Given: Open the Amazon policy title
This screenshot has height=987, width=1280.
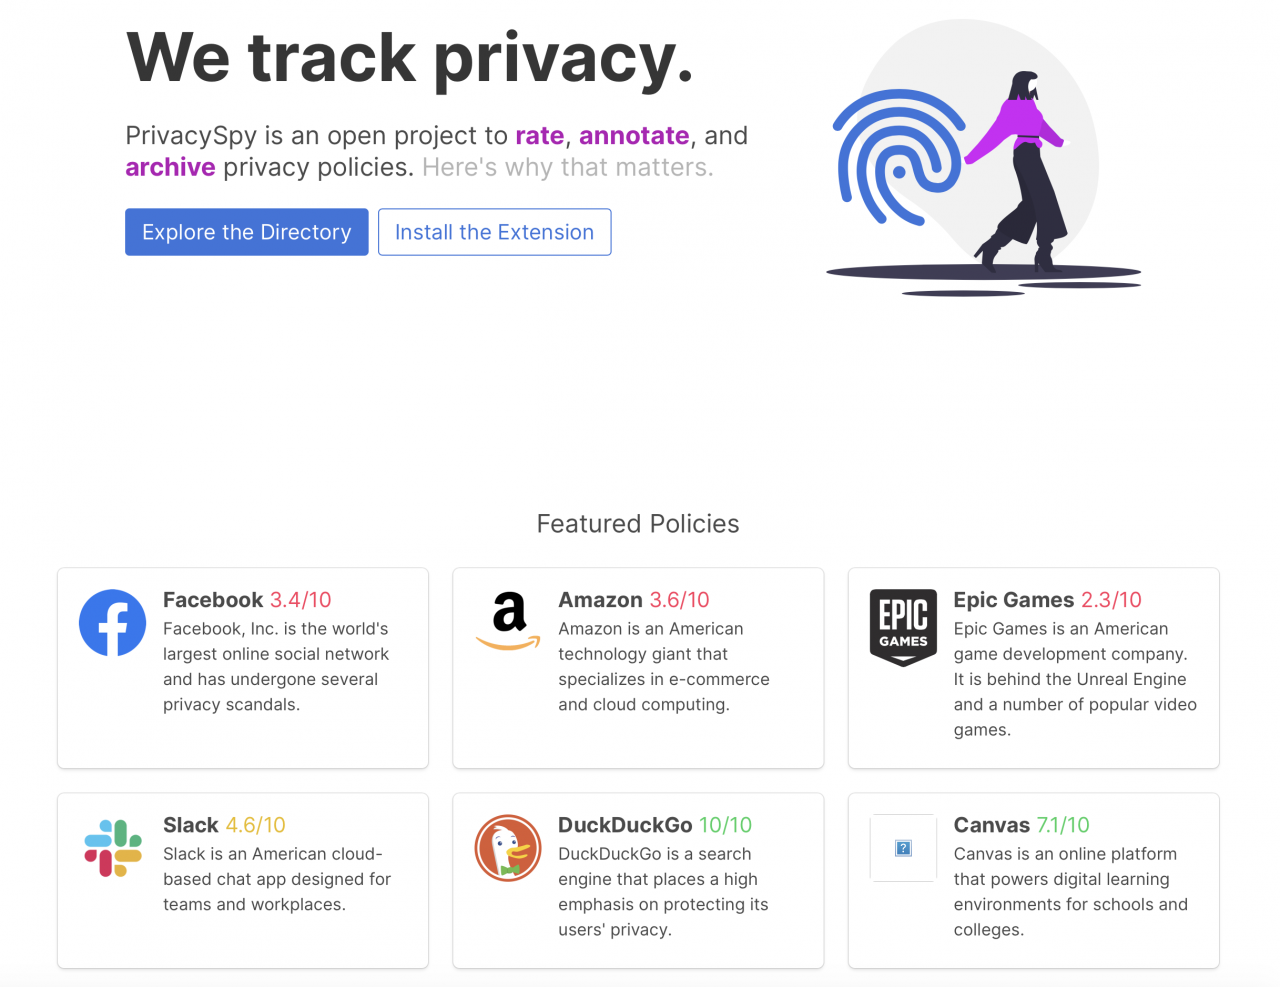Looking at the screenshot, I should point(600,600).
